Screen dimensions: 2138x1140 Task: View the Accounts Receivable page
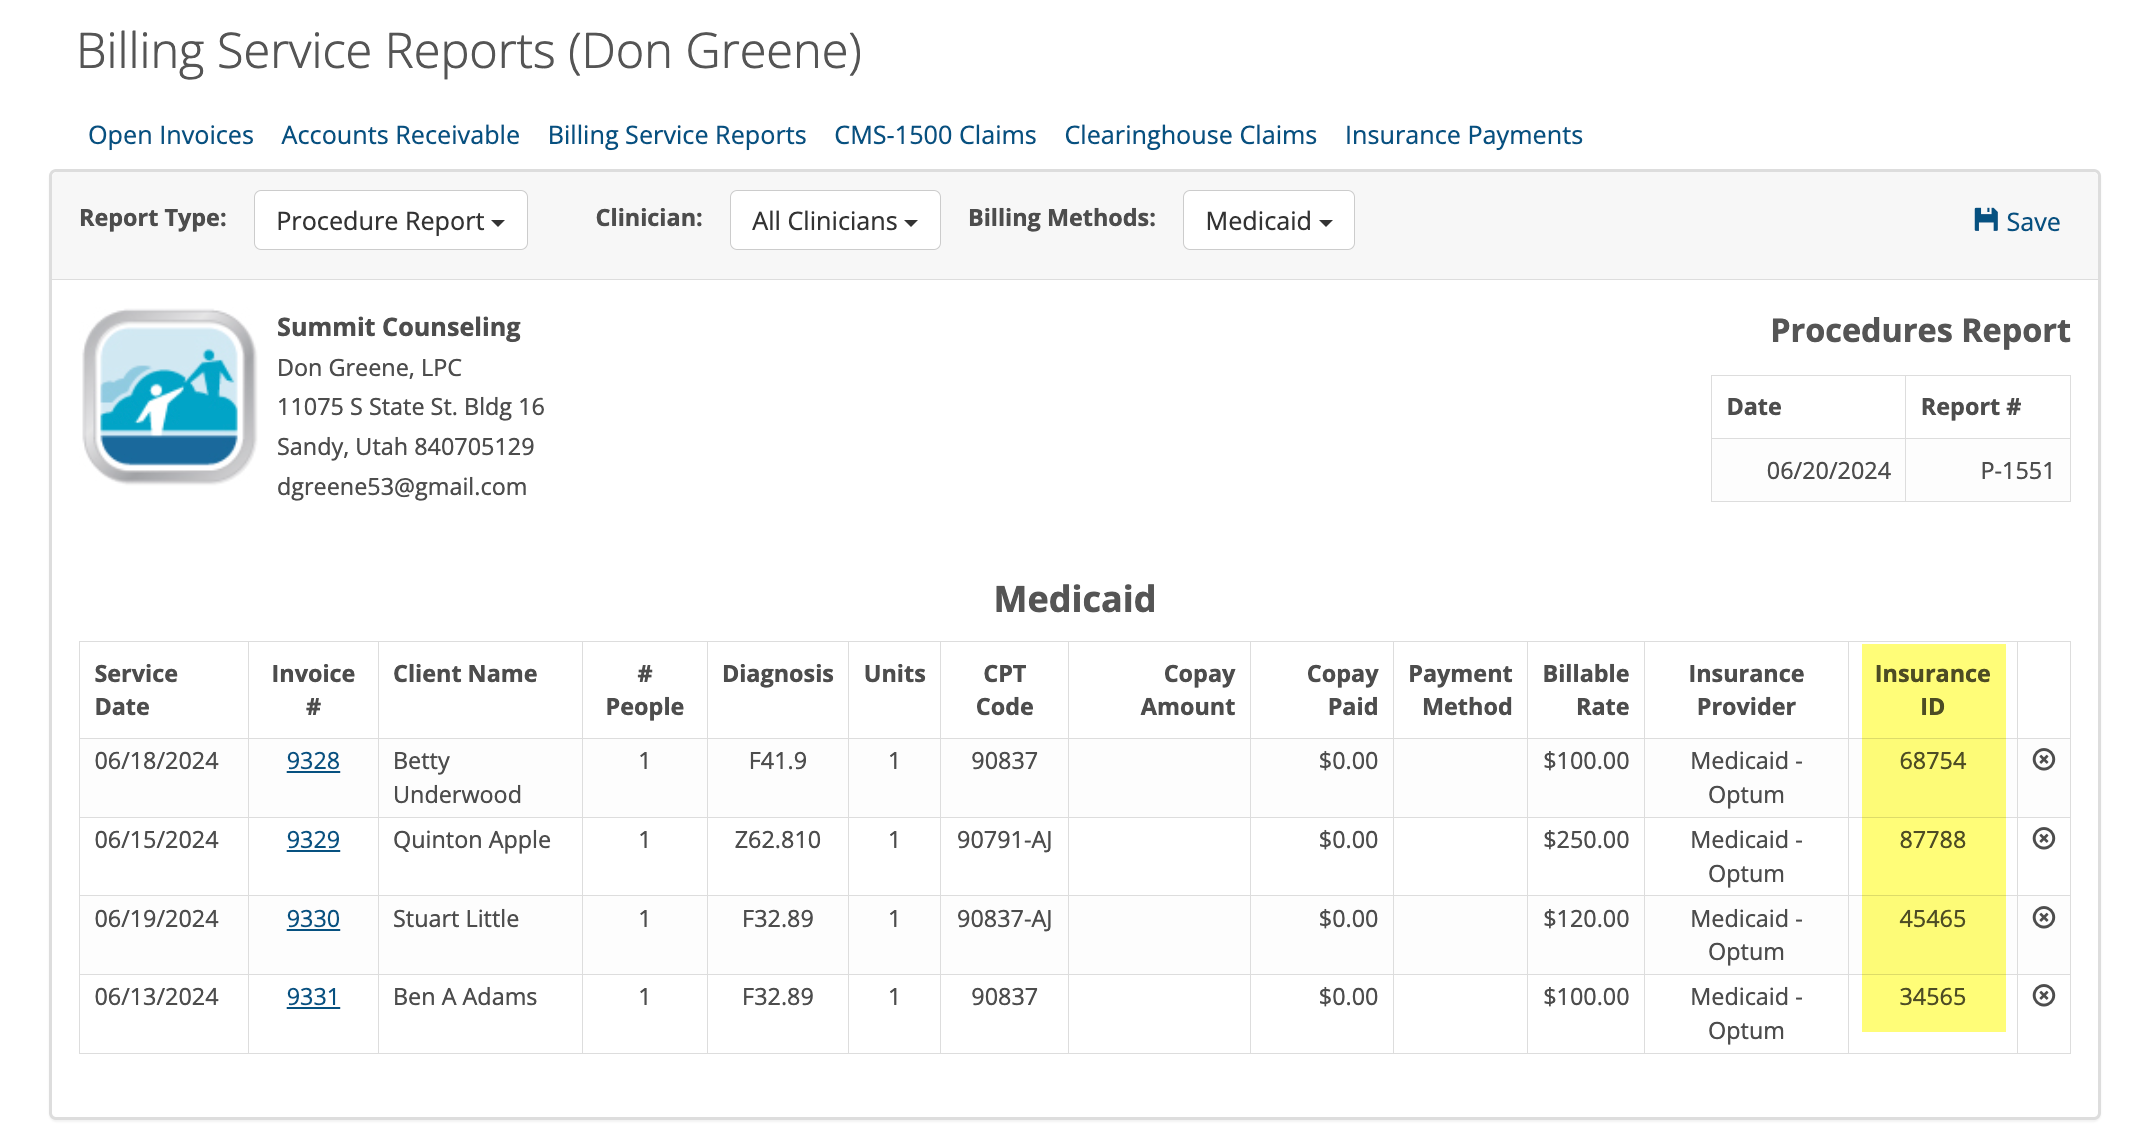pos(399,134)
